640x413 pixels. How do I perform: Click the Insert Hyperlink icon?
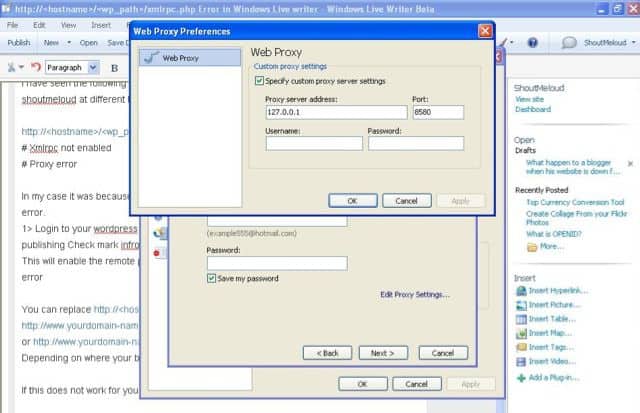click(521, 291)
